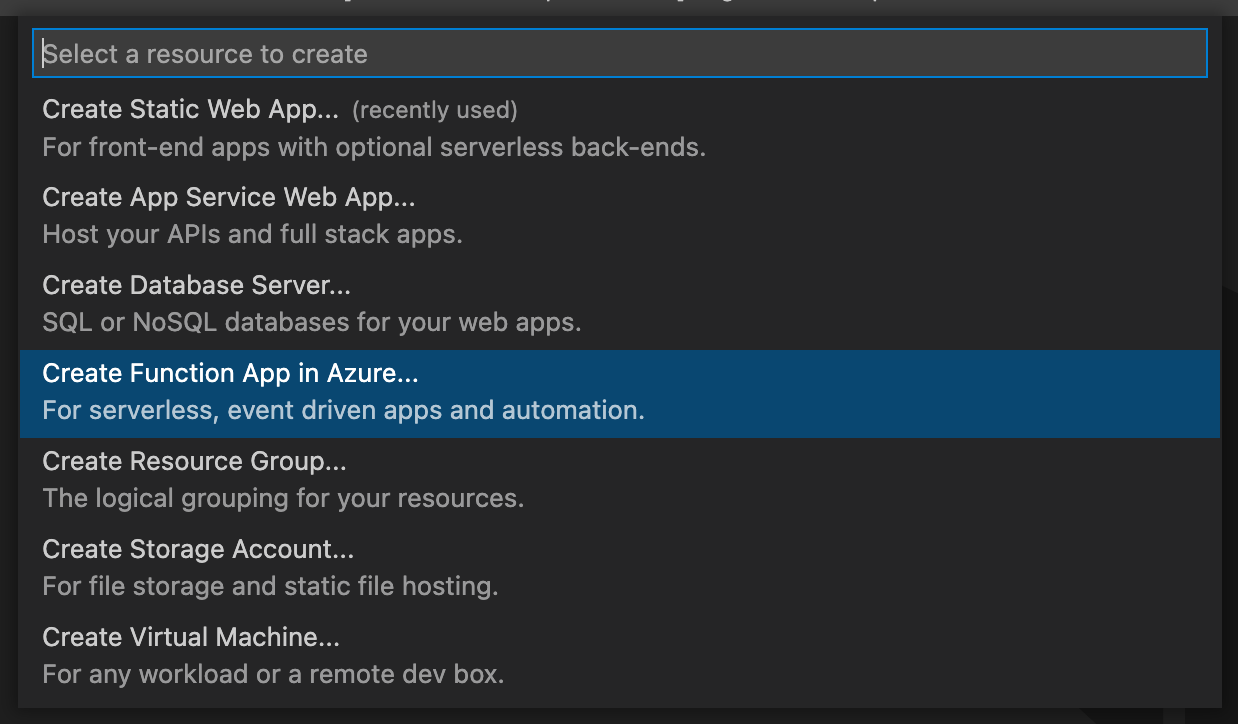Select Create Storage Account entry
This screenshot has height=724, width=1238.
(620, 570)
